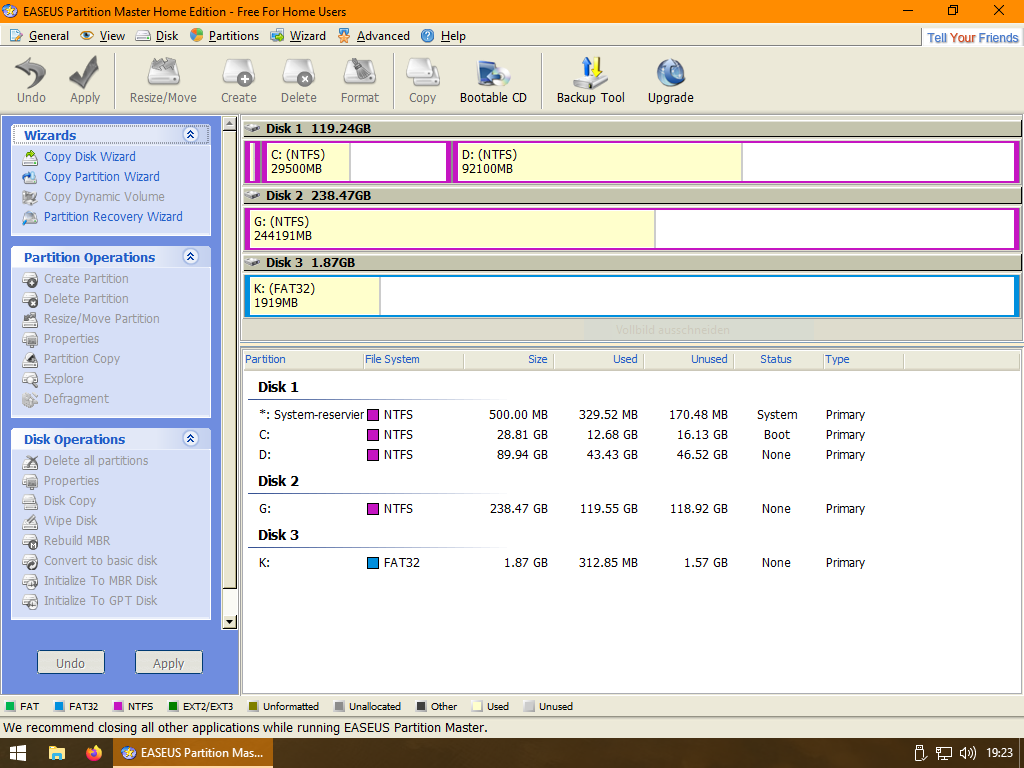Collapse the Disk Operations panel
The height and width of the screenshot is (768, 1024).
(x=191, y=438)
